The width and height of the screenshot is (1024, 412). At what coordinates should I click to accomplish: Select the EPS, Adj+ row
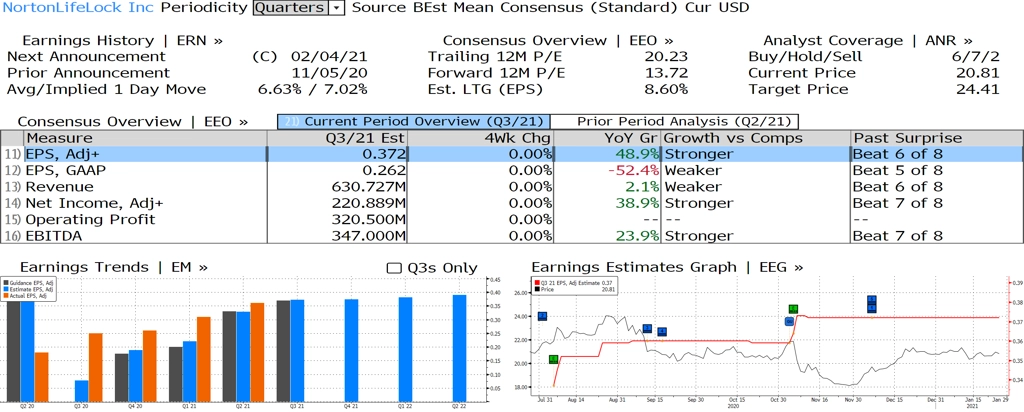coord(511,154)
